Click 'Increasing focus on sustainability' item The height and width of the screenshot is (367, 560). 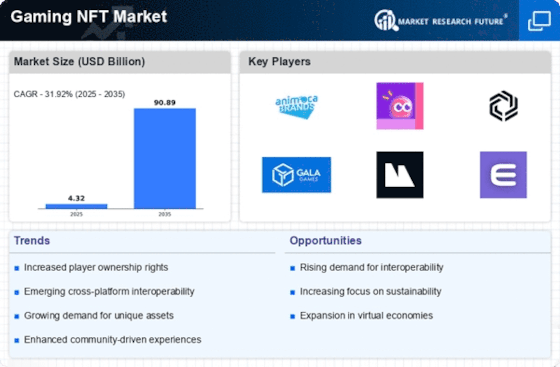(x=371, y=292)
